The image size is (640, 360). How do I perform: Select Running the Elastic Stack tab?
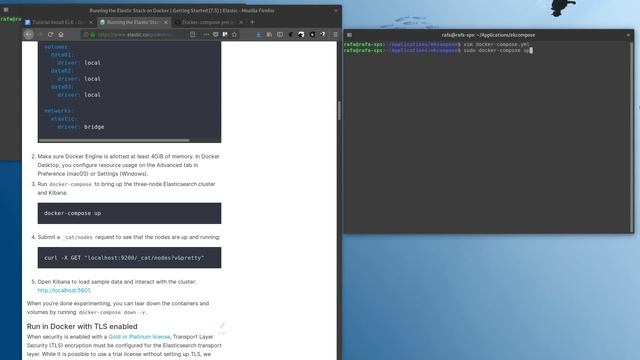point(134,22)
